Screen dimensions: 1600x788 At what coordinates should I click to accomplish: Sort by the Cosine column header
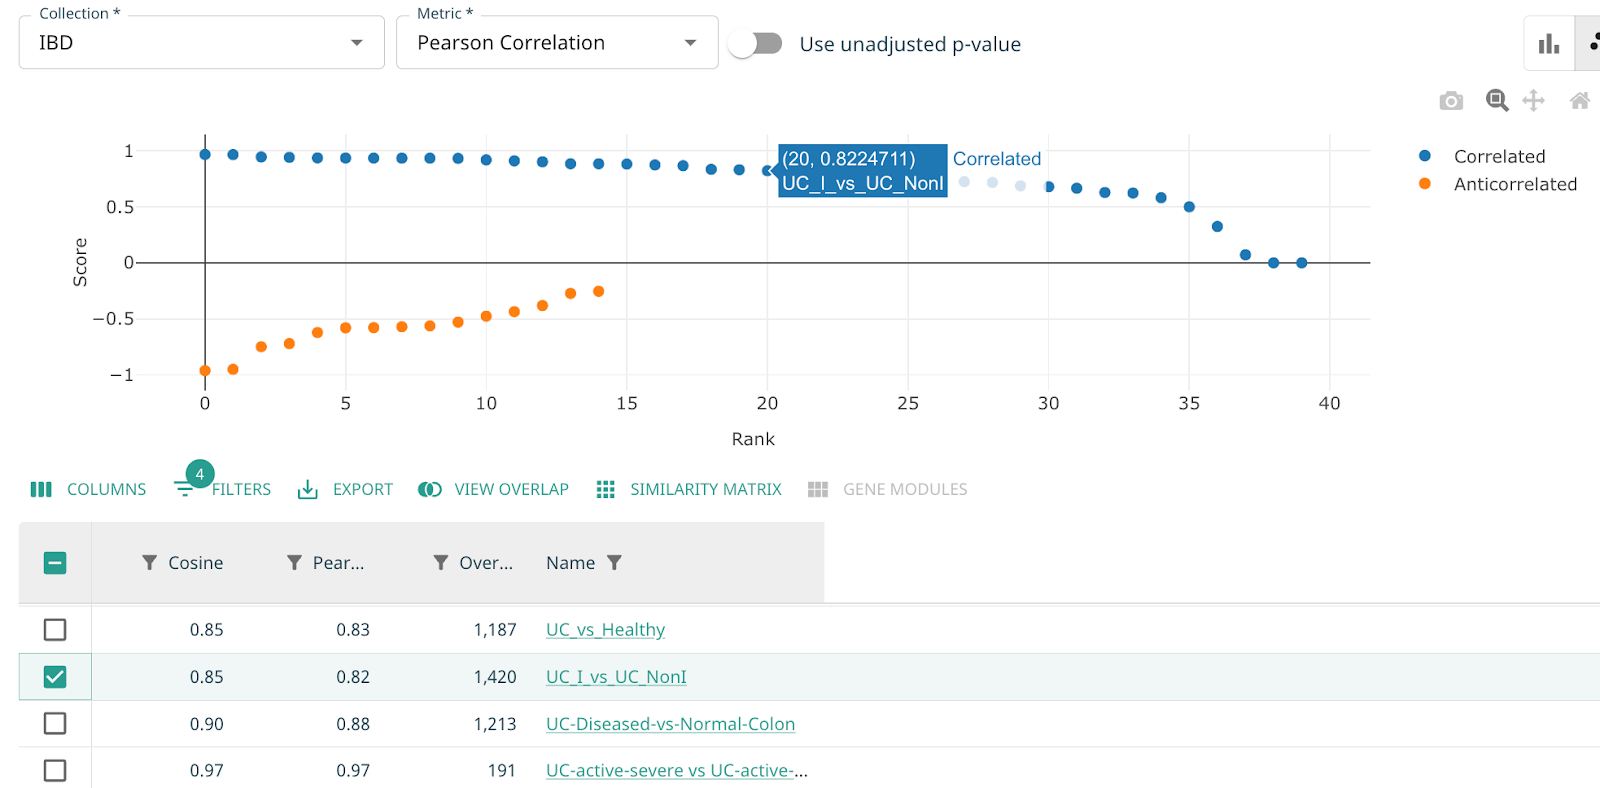(x=196, y=563)
